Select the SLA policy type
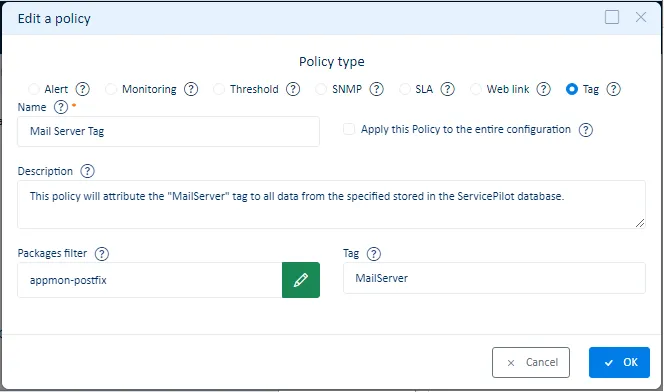The image size is (664, 392). coord(405,89)
